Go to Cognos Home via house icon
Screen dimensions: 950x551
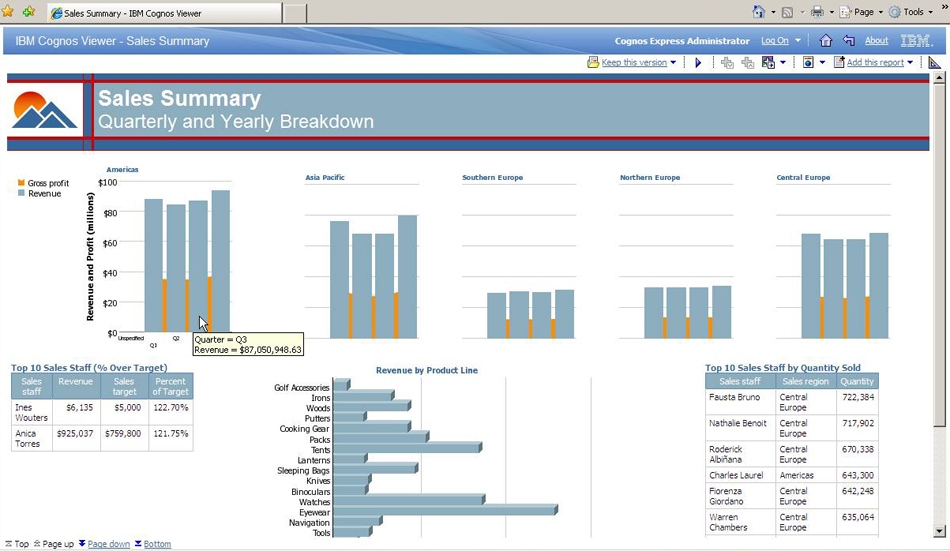click(x=825, y=41)
